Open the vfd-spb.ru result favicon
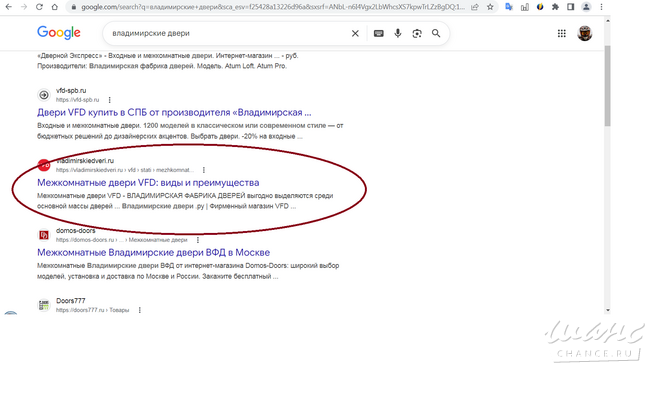 tap(44, 95)
